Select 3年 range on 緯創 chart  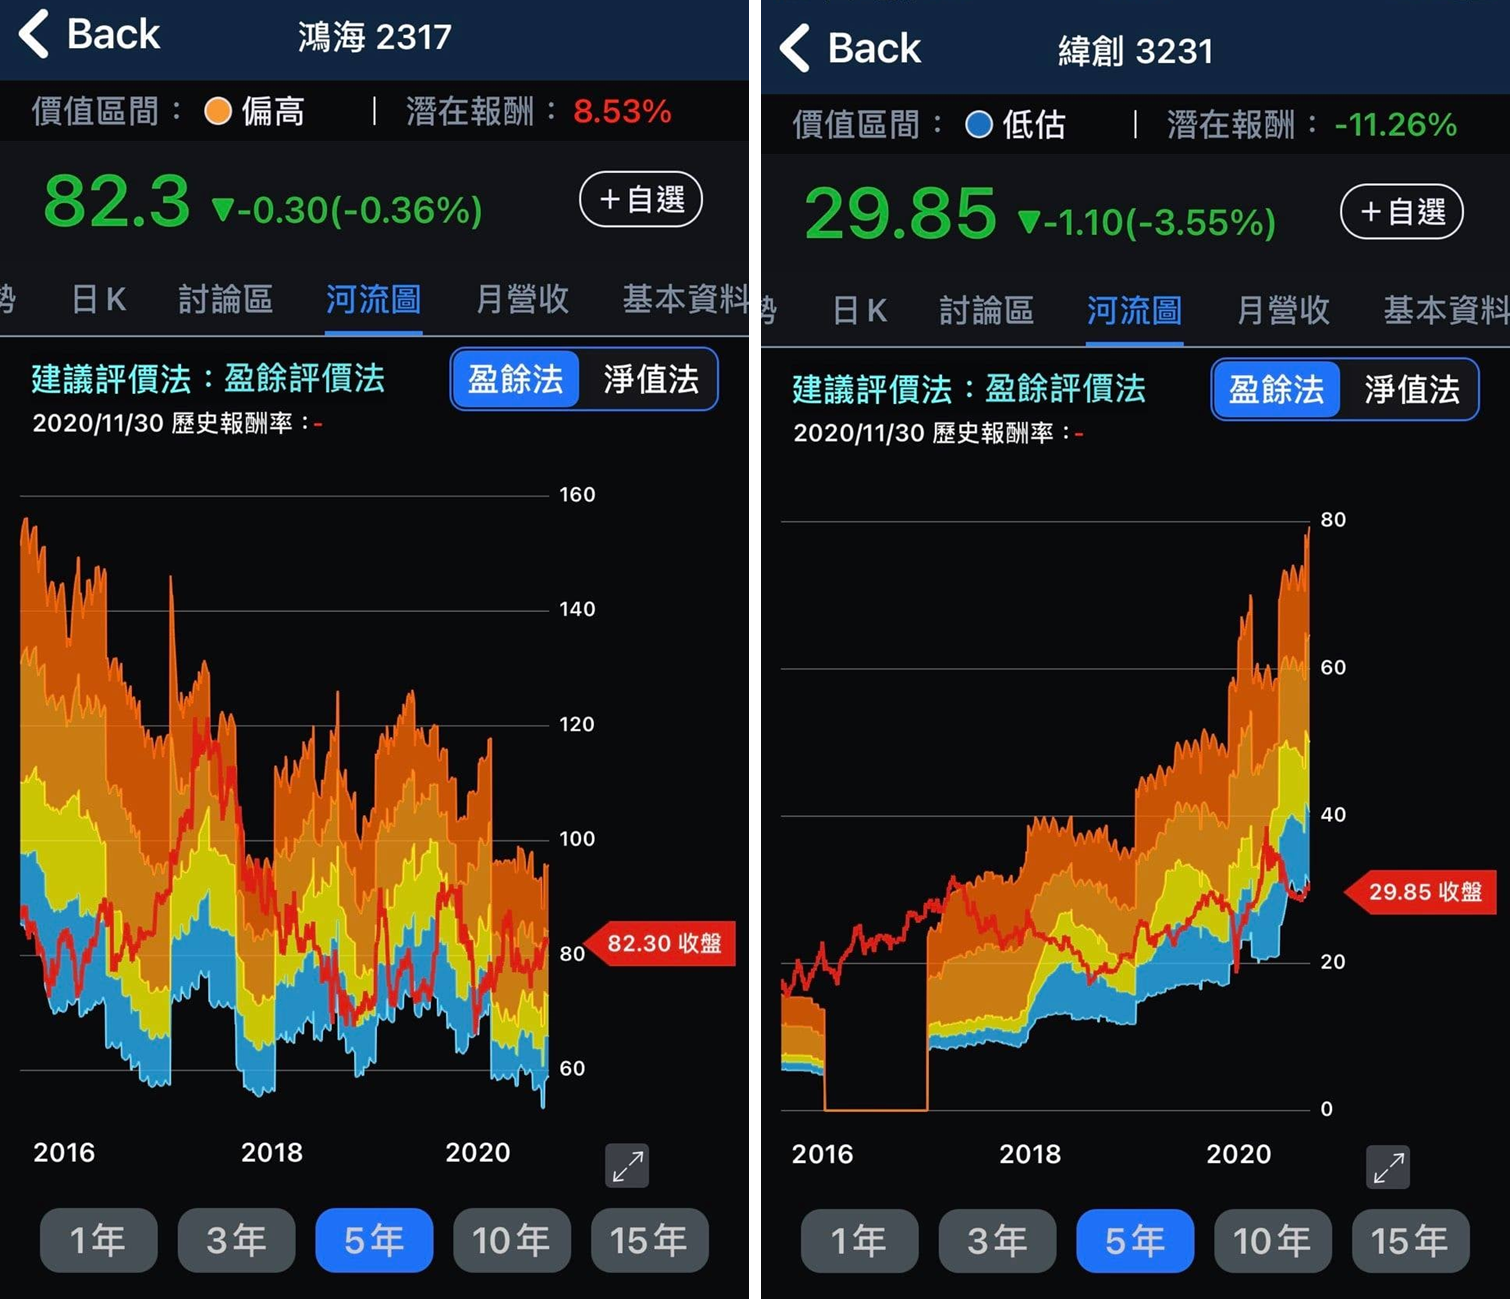click(997, 1241)
